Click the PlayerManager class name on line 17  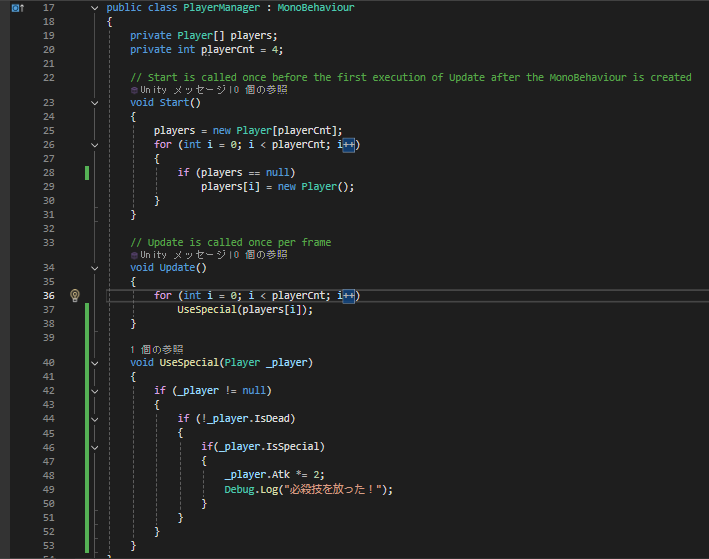pyautogui.click(x=222, y=8)
